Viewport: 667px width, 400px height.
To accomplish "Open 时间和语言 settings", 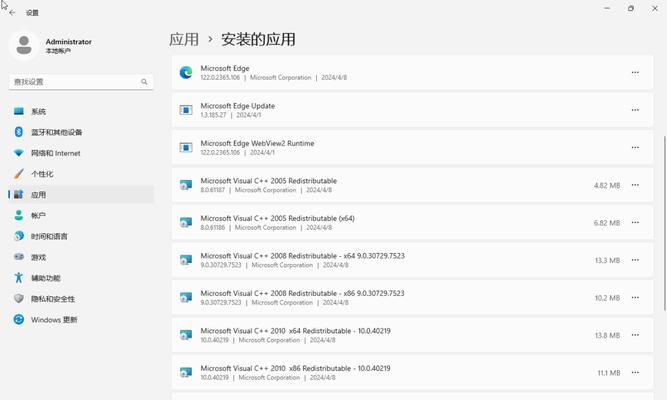I will coord(81,237).
